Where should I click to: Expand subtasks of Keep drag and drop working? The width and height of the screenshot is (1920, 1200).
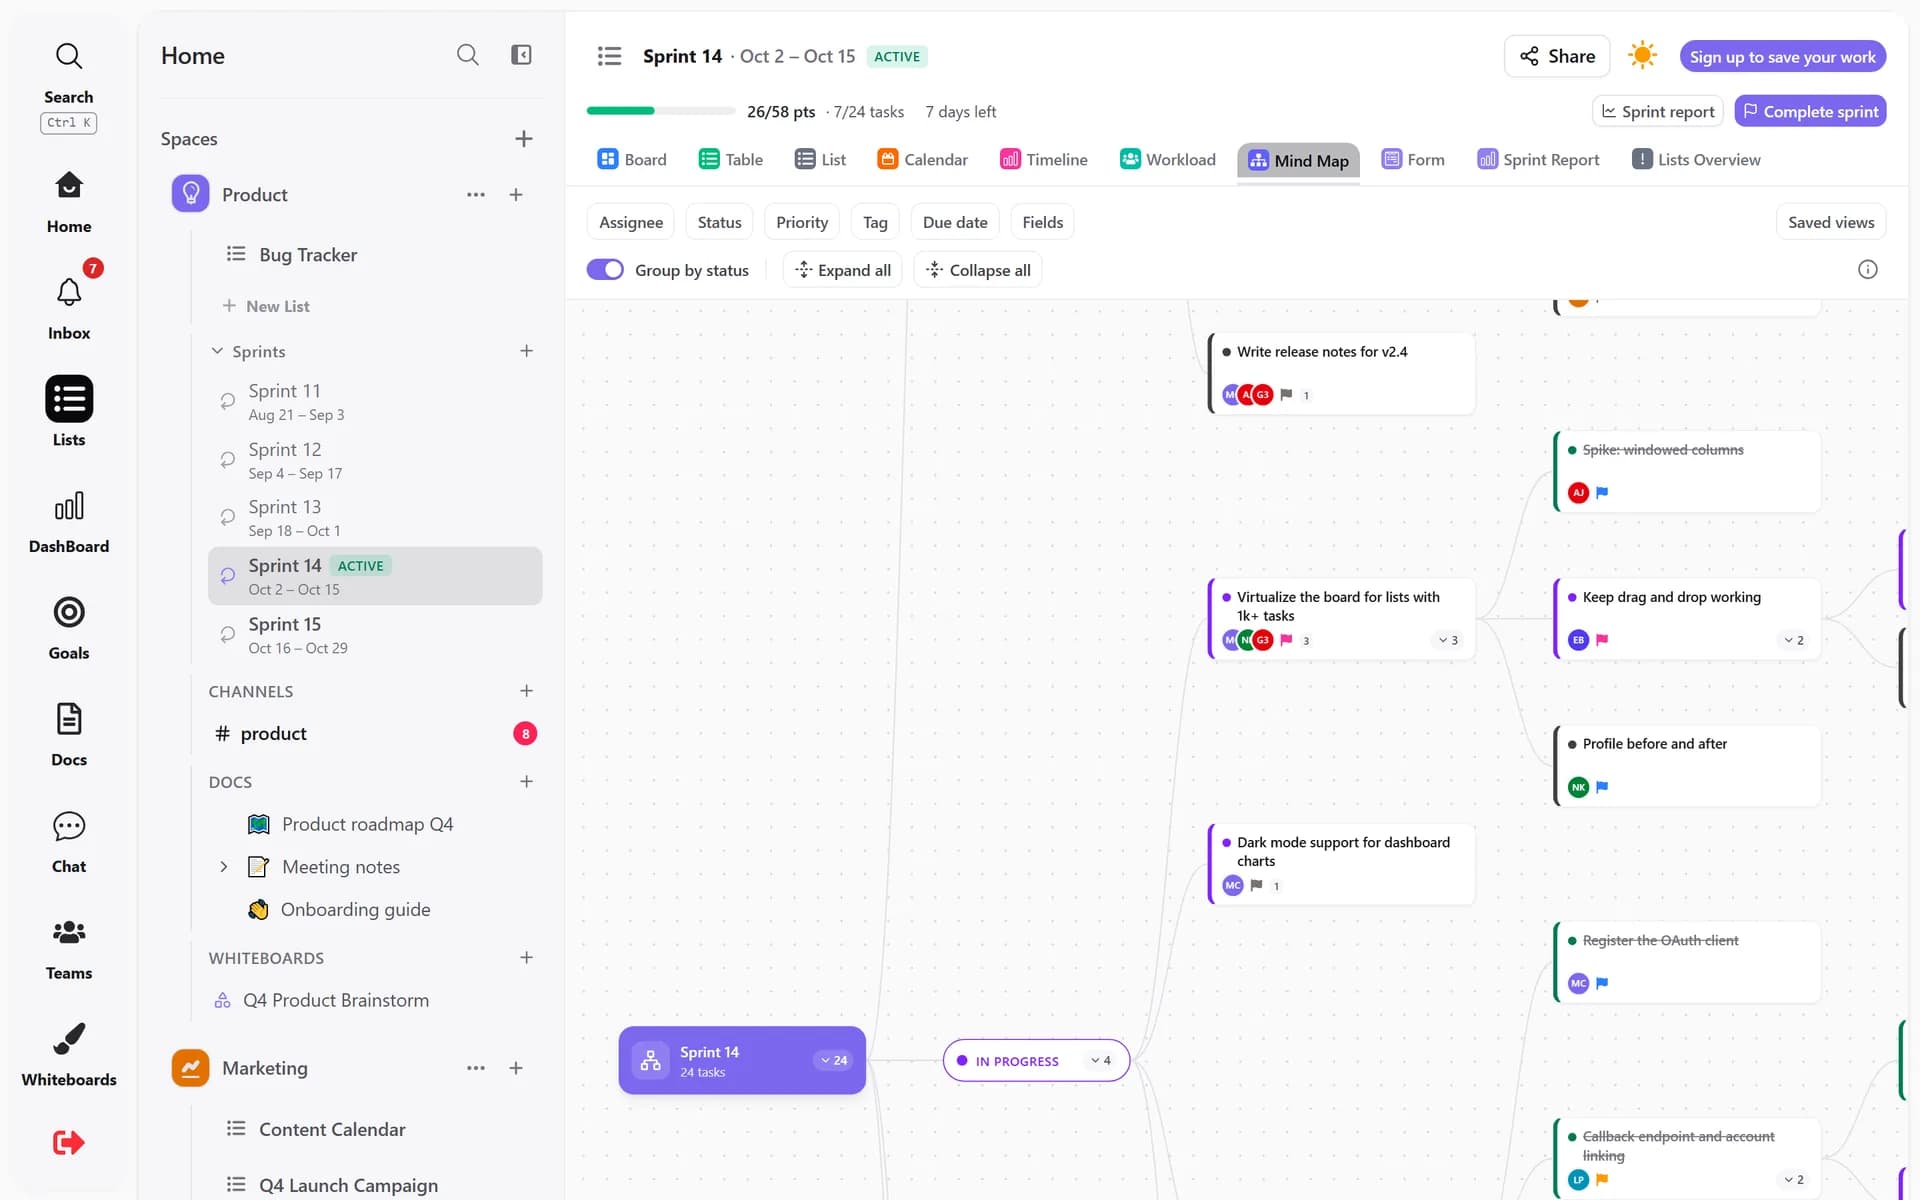(1794, 640)
